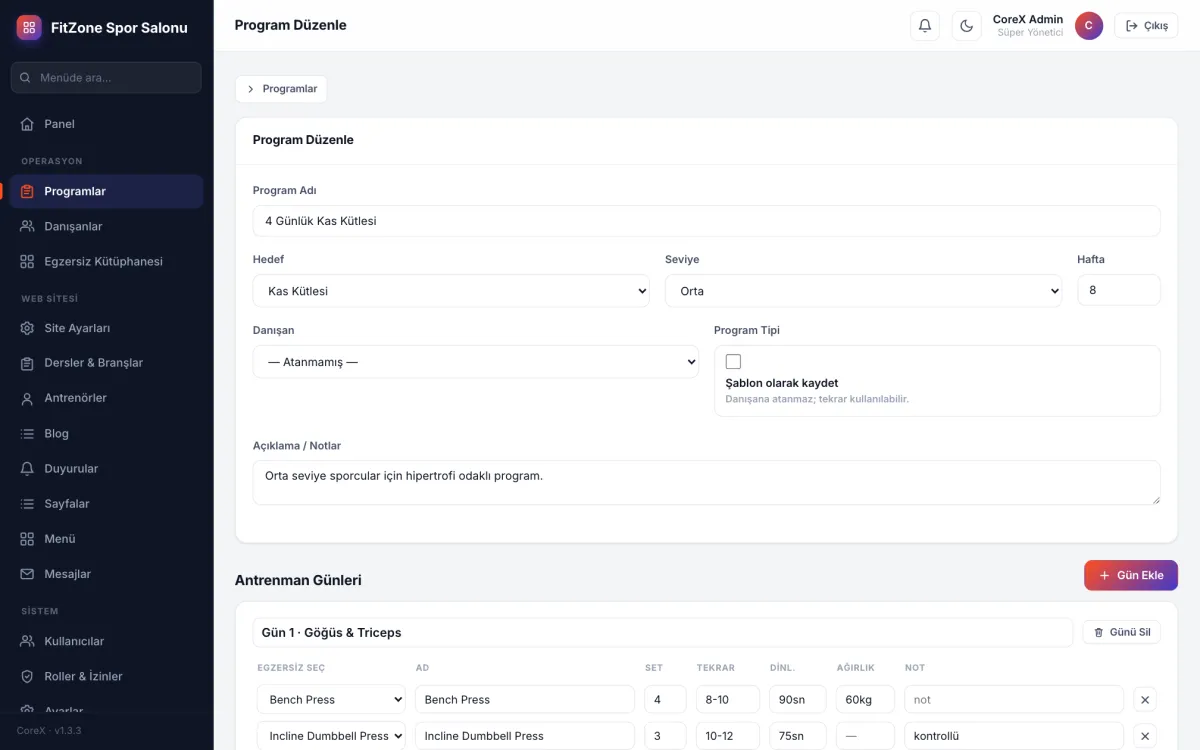Click the Mesajlar envelope icon

point(27,574)
